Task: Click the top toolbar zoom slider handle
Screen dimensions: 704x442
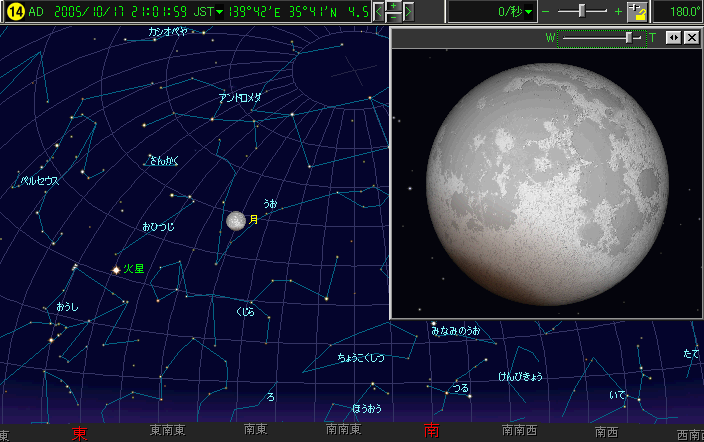Action: coord(584,12)
